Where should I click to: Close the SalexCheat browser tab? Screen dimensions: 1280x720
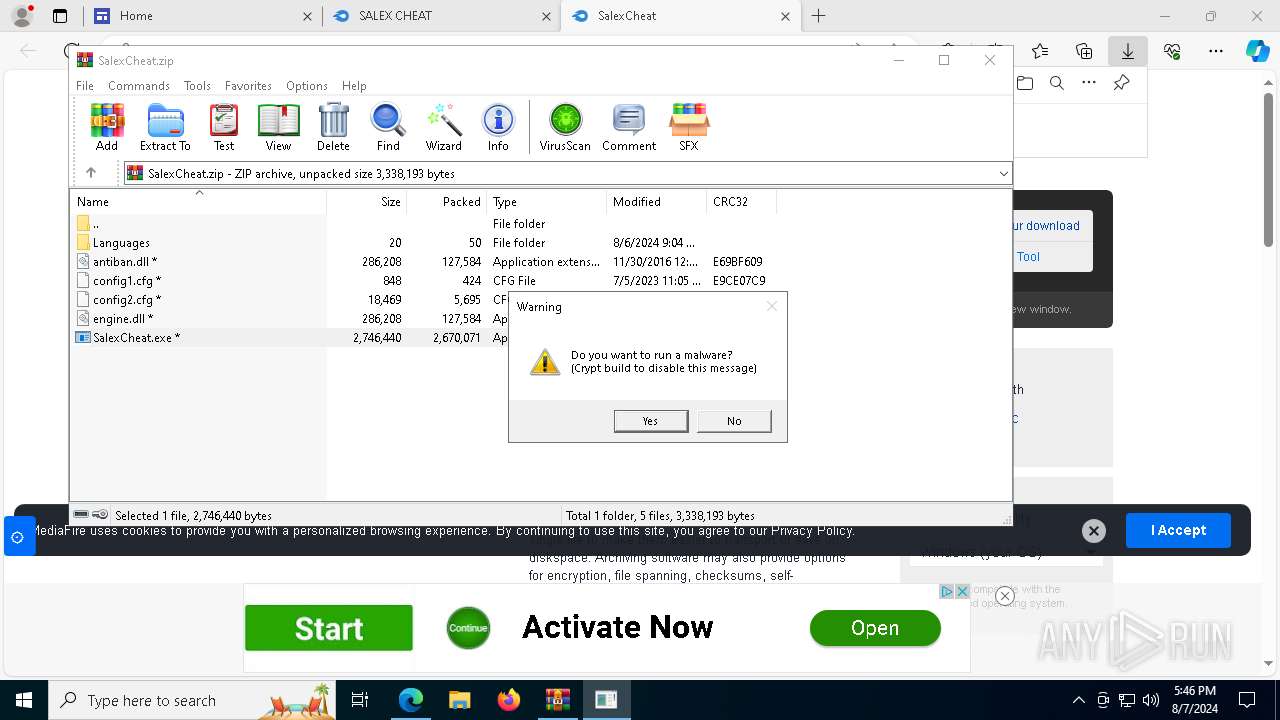pyautogui.click(x=786, y=16)
